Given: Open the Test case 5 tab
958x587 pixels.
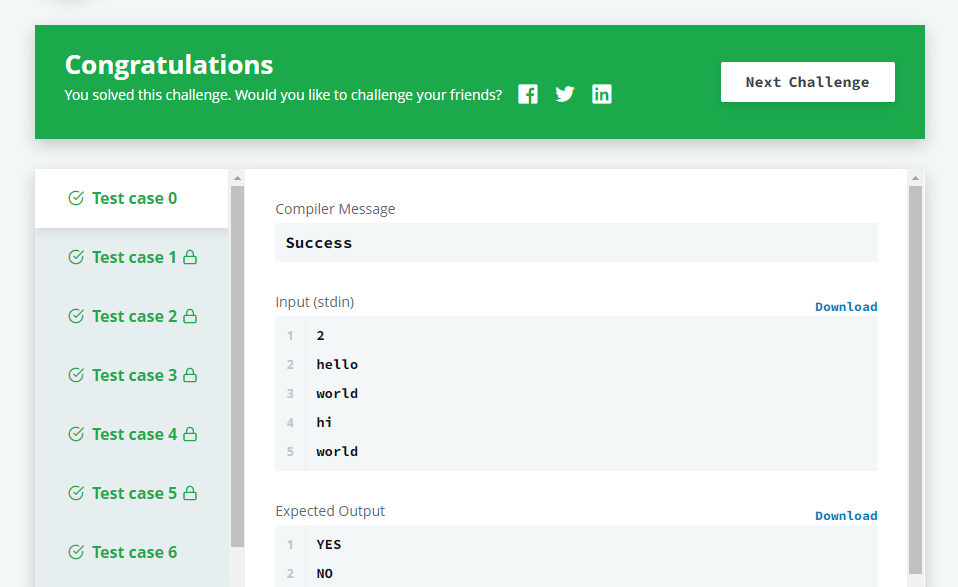Looking at the screenshot, I should coord(131,493).
